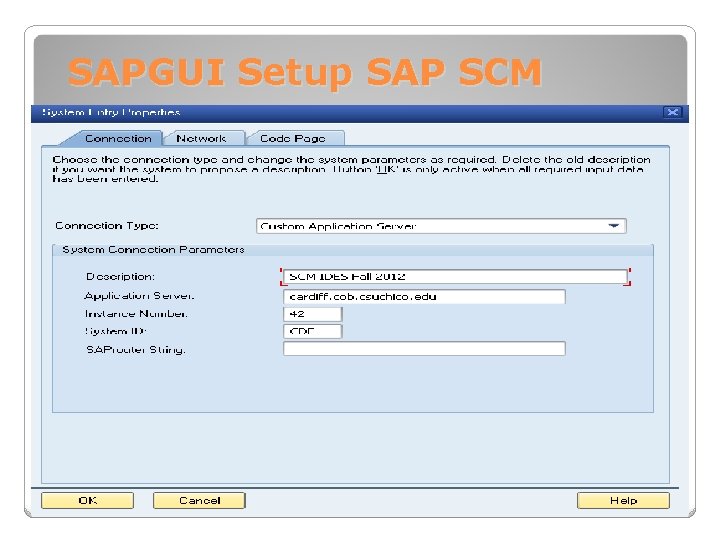Screen dimensions: 720x540
Task: Click the Application Server input field
Action: coord(424,297)
